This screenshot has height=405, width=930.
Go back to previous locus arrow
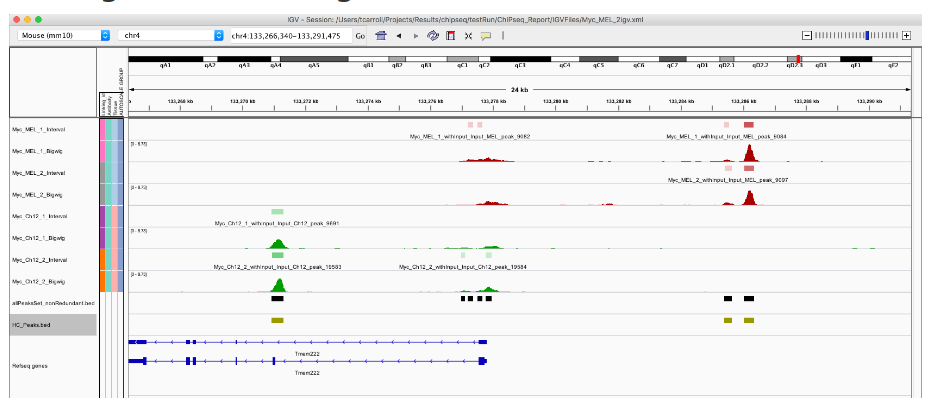point(399,36)
